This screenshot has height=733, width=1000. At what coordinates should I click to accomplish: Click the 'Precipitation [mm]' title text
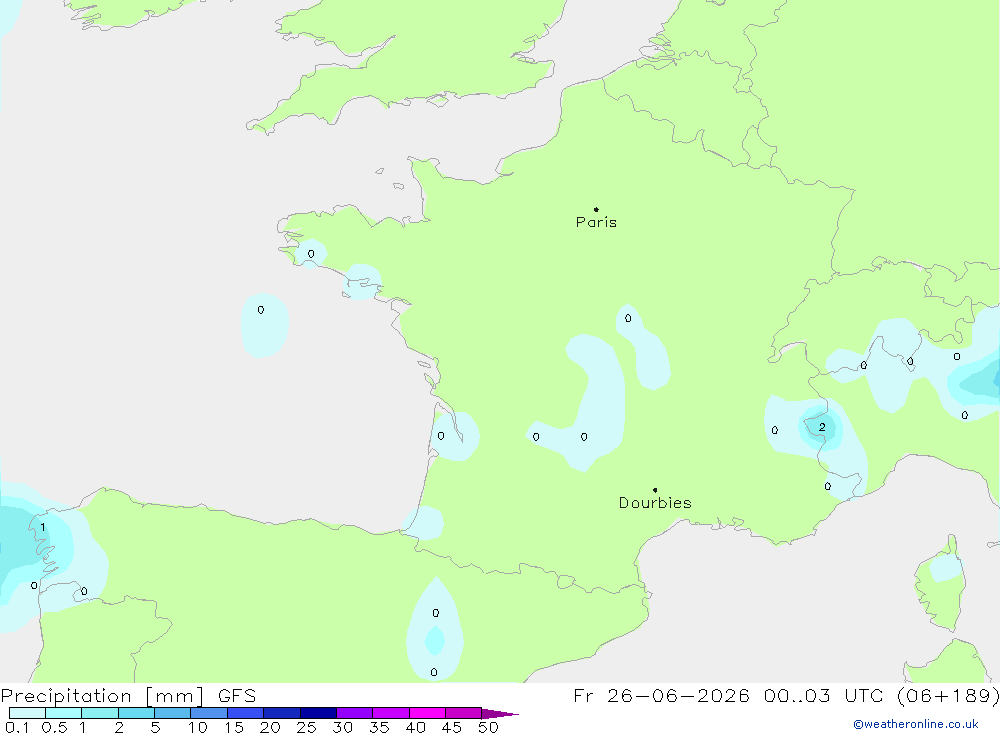[x=102, y=696]
